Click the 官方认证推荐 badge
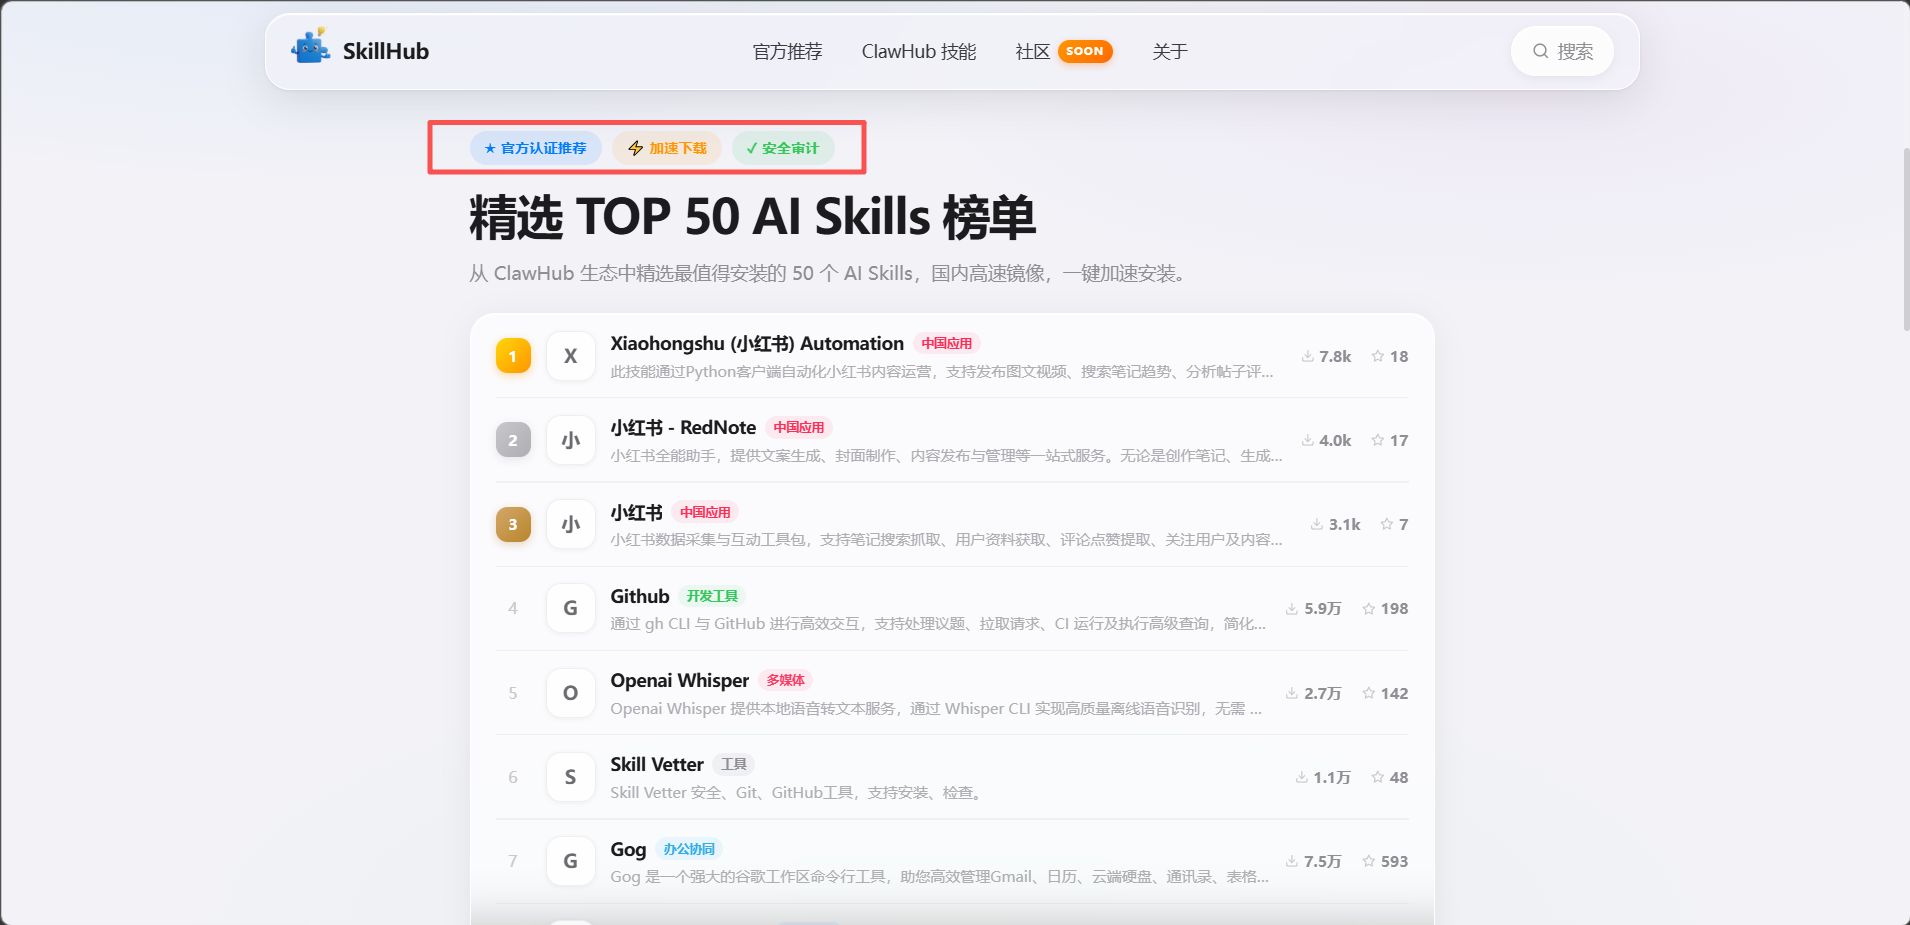Image resolution: width=1910 pixels, height=925 pixels. tap(536, 148)
